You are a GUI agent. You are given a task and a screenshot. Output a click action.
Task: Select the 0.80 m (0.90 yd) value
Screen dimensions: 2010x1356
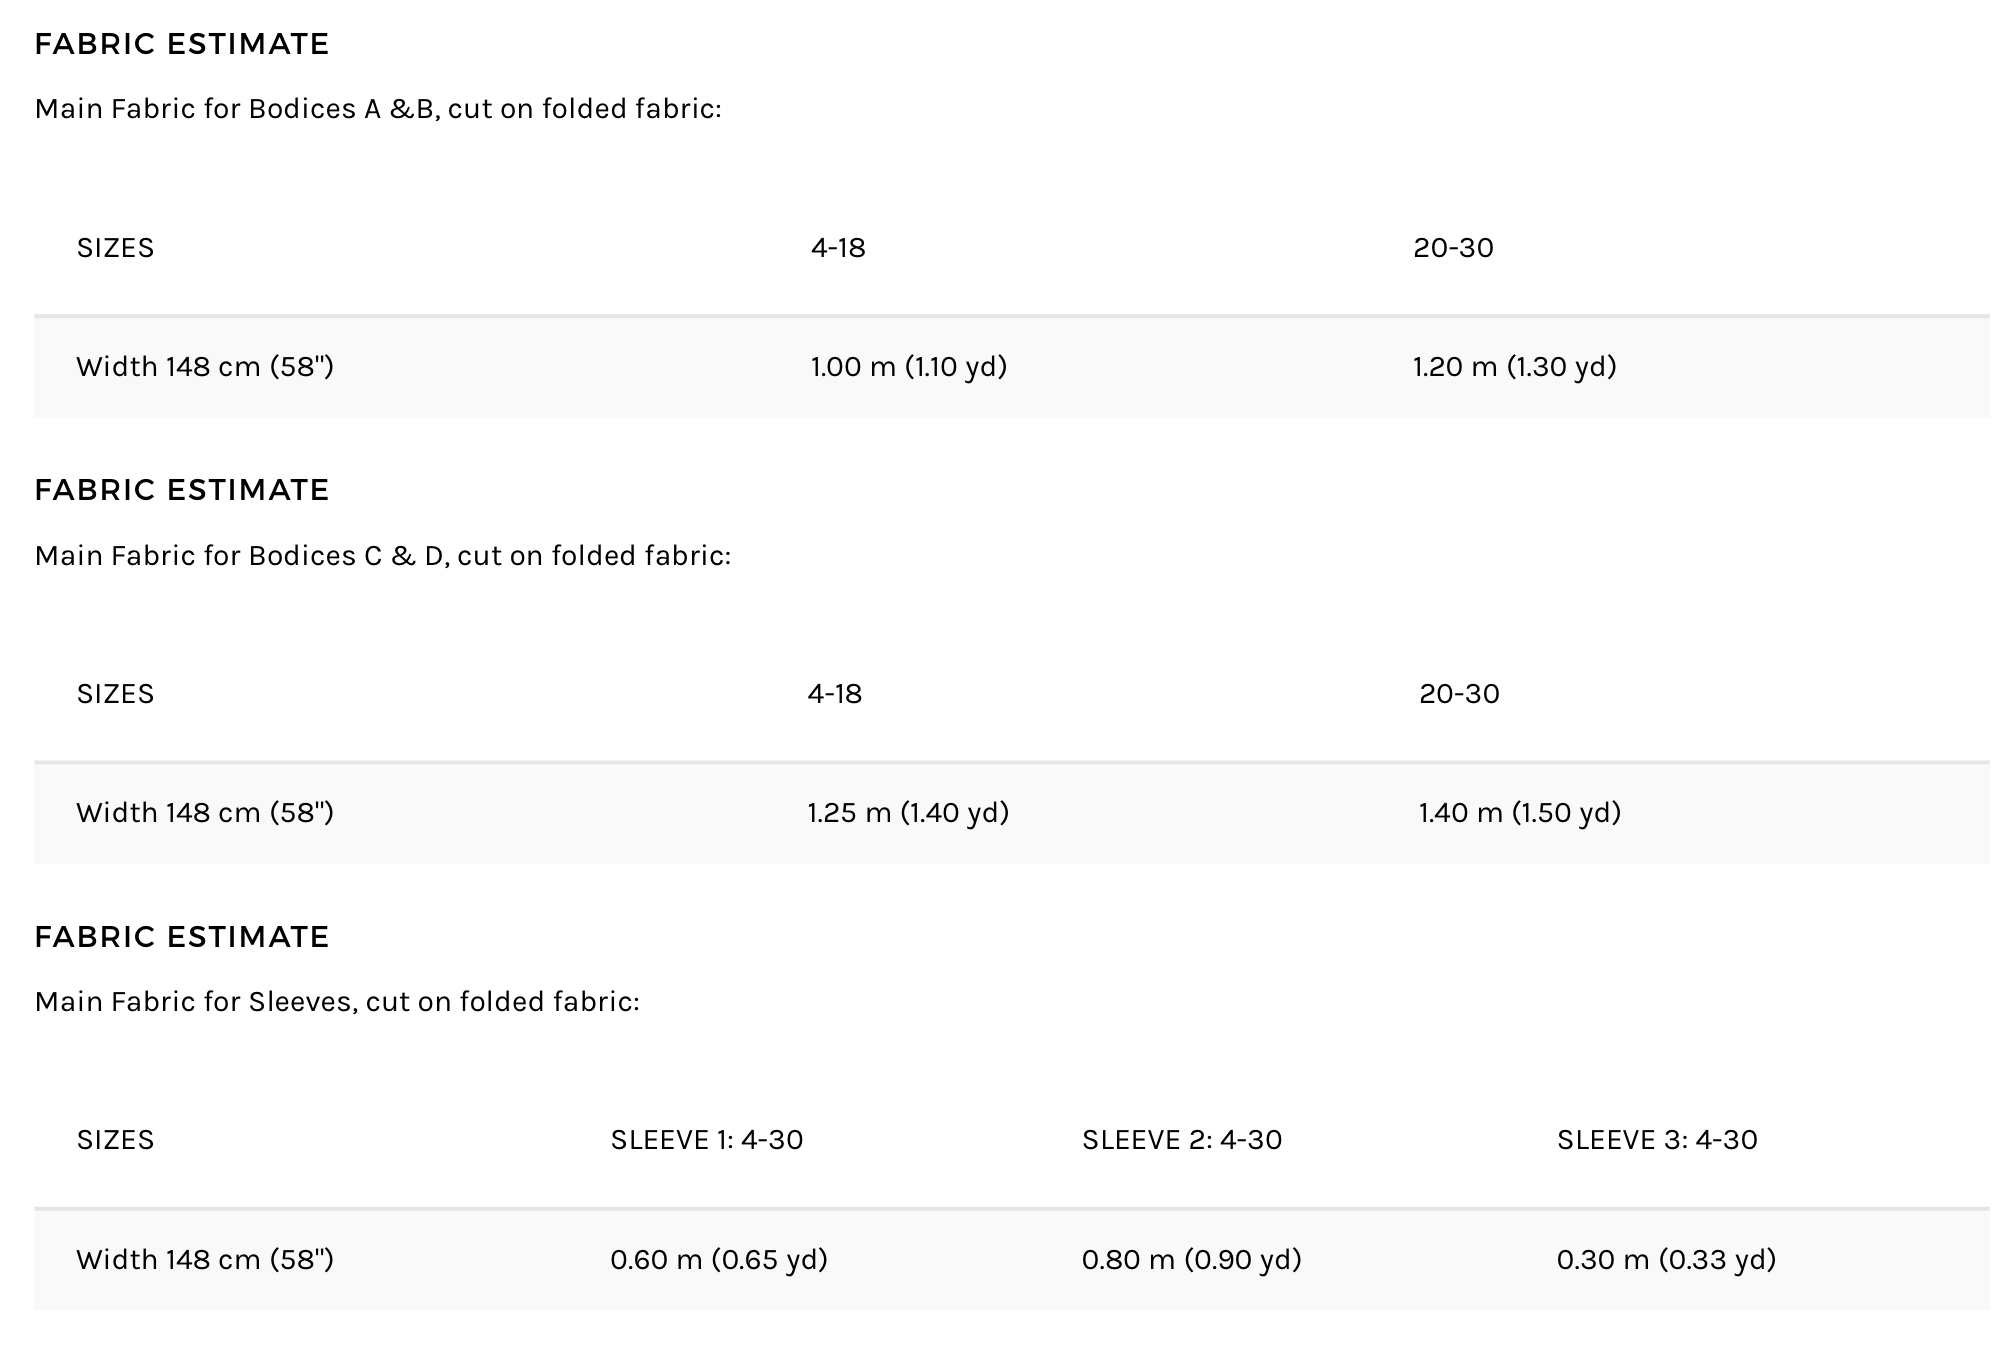(x=1191, y=1259)
